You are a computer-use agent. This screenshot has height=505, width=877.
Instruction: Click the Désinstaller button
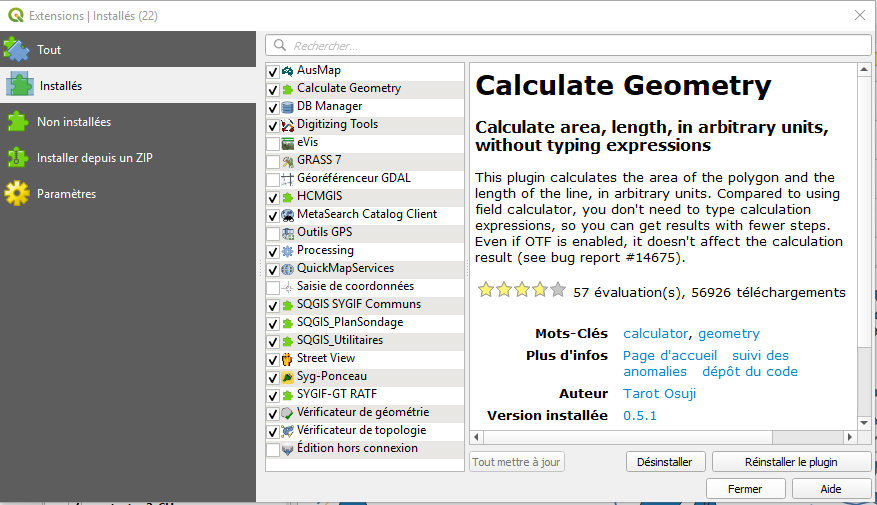click(x=665, y=462)
